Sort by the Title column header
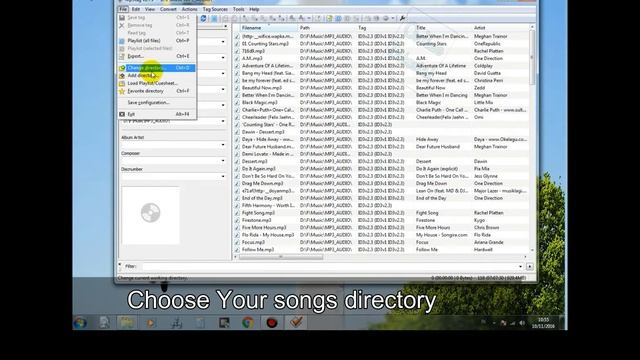 [442, 28]
